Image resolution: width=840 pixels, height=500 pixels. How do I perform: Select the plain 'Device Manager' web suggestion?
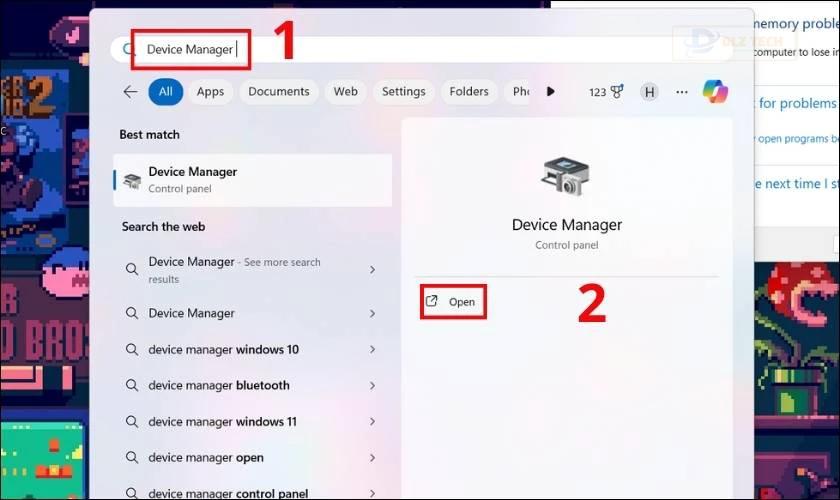pos(252,313)
